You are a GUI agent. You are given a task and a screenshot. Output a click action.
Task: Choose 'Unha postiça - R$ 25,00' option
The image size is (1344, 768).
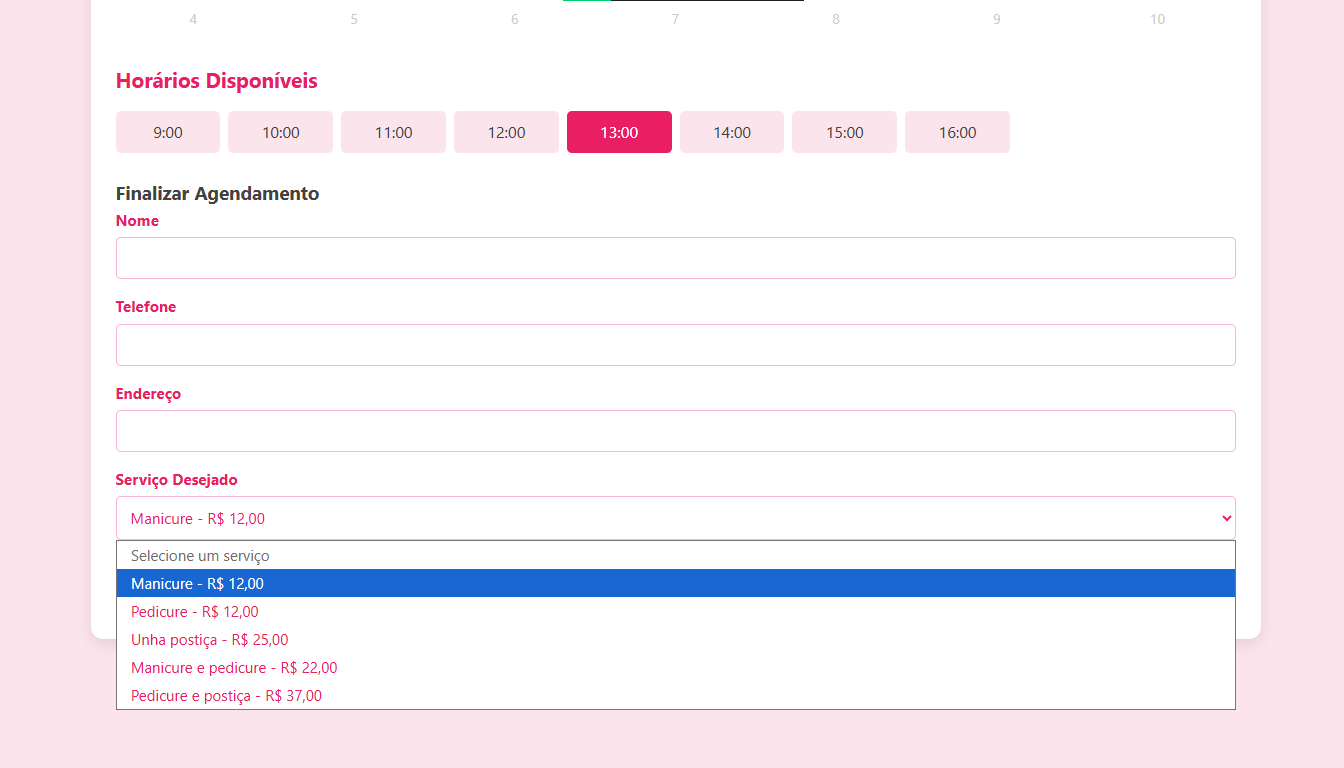click(x=209, y=640)
